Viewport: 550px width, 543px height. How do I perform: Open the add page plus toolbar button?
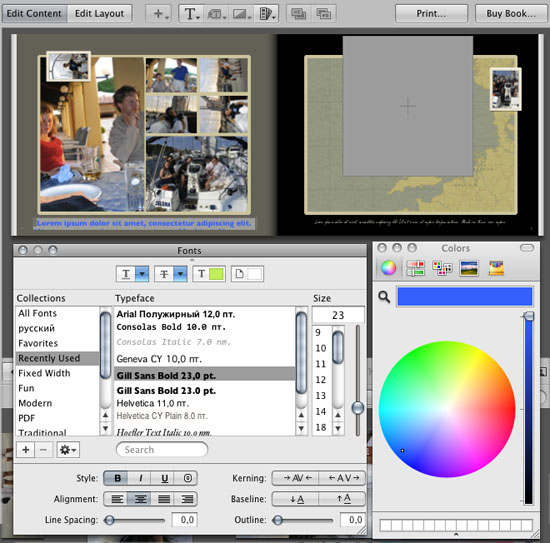159,14
